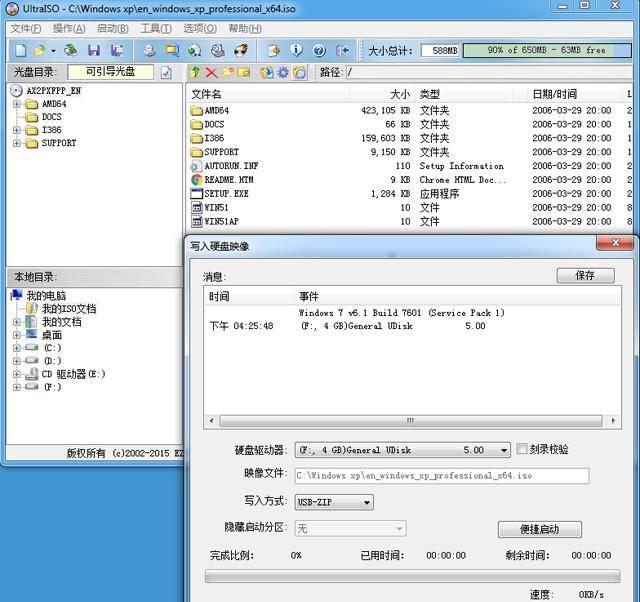
Task: Click the Exit door icon
Action: coord(342,51)
